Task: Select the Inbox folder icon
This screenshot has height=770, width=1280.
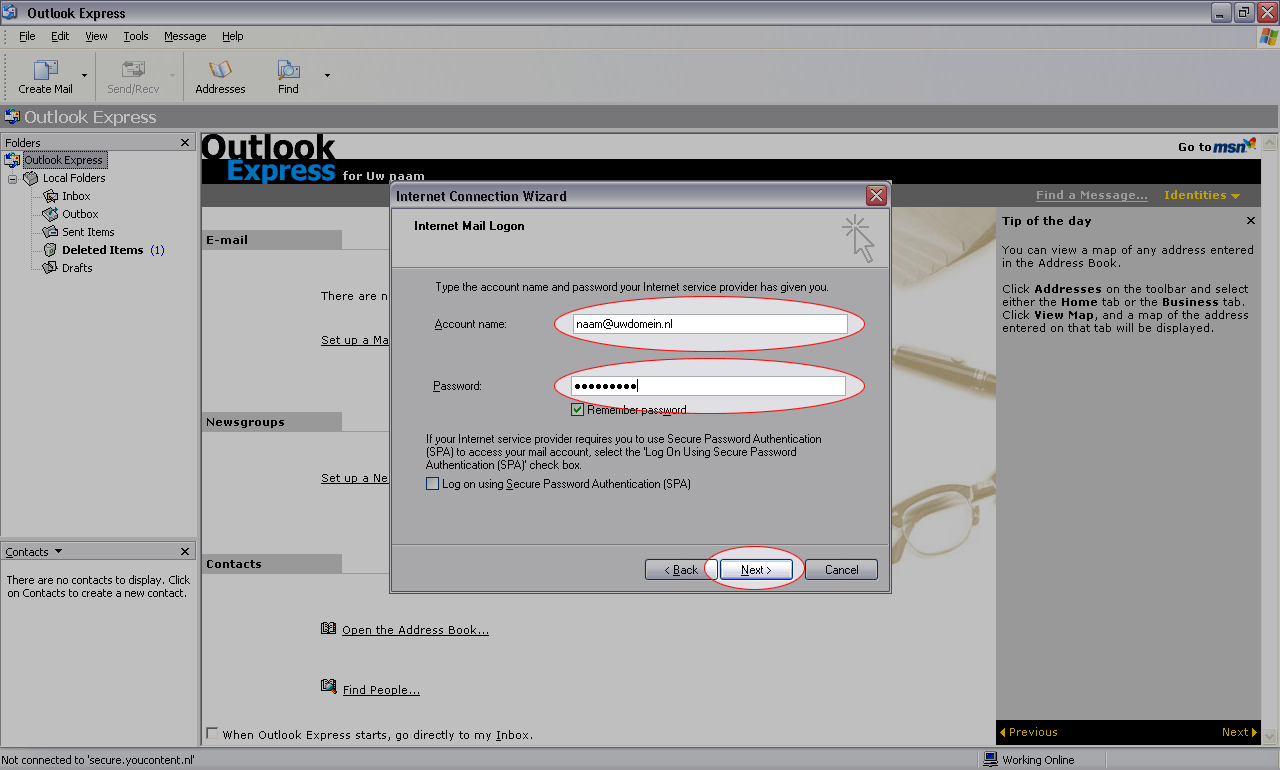Action: [x=51, y=196]
